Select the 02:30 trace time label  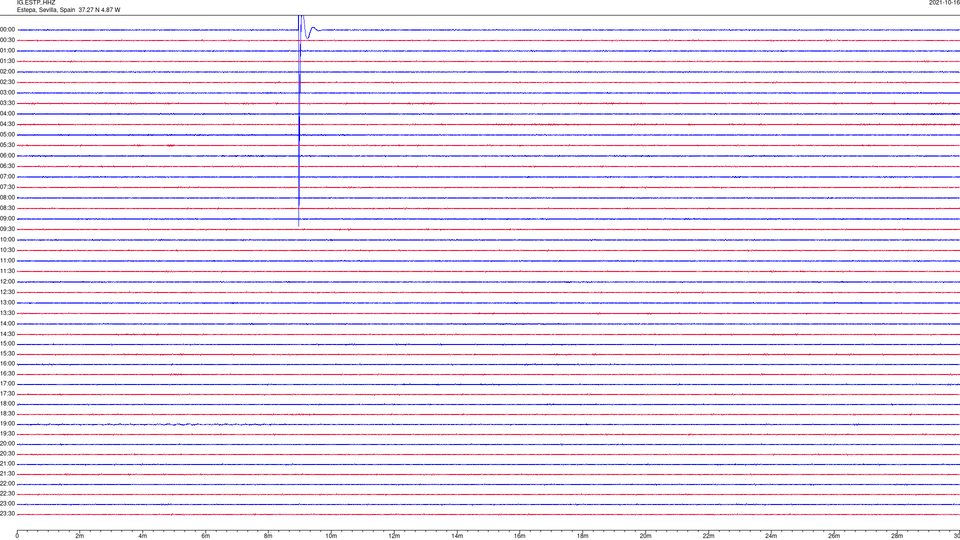pyautogui.click(x=7, y=82)
